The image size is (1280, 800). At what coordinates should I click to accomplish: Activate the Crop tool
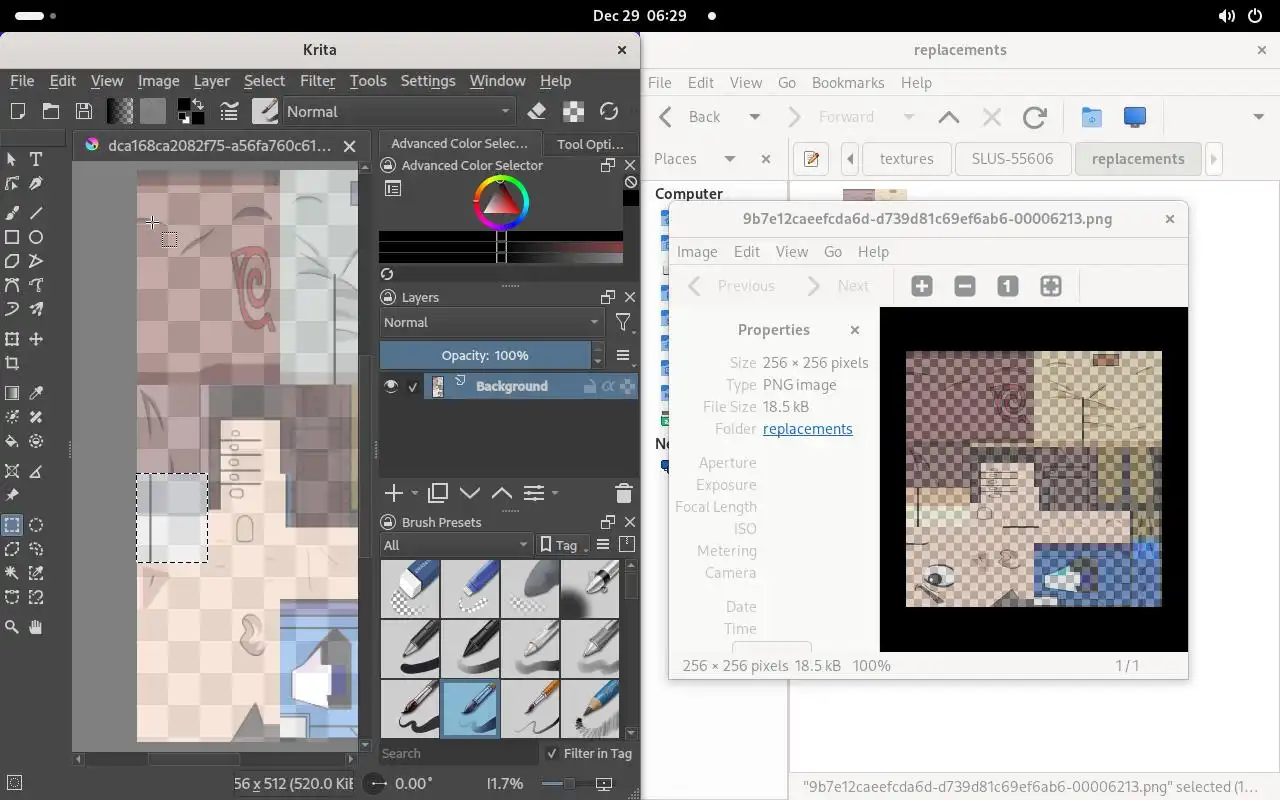pyautogui.click(x=12, y=363)
